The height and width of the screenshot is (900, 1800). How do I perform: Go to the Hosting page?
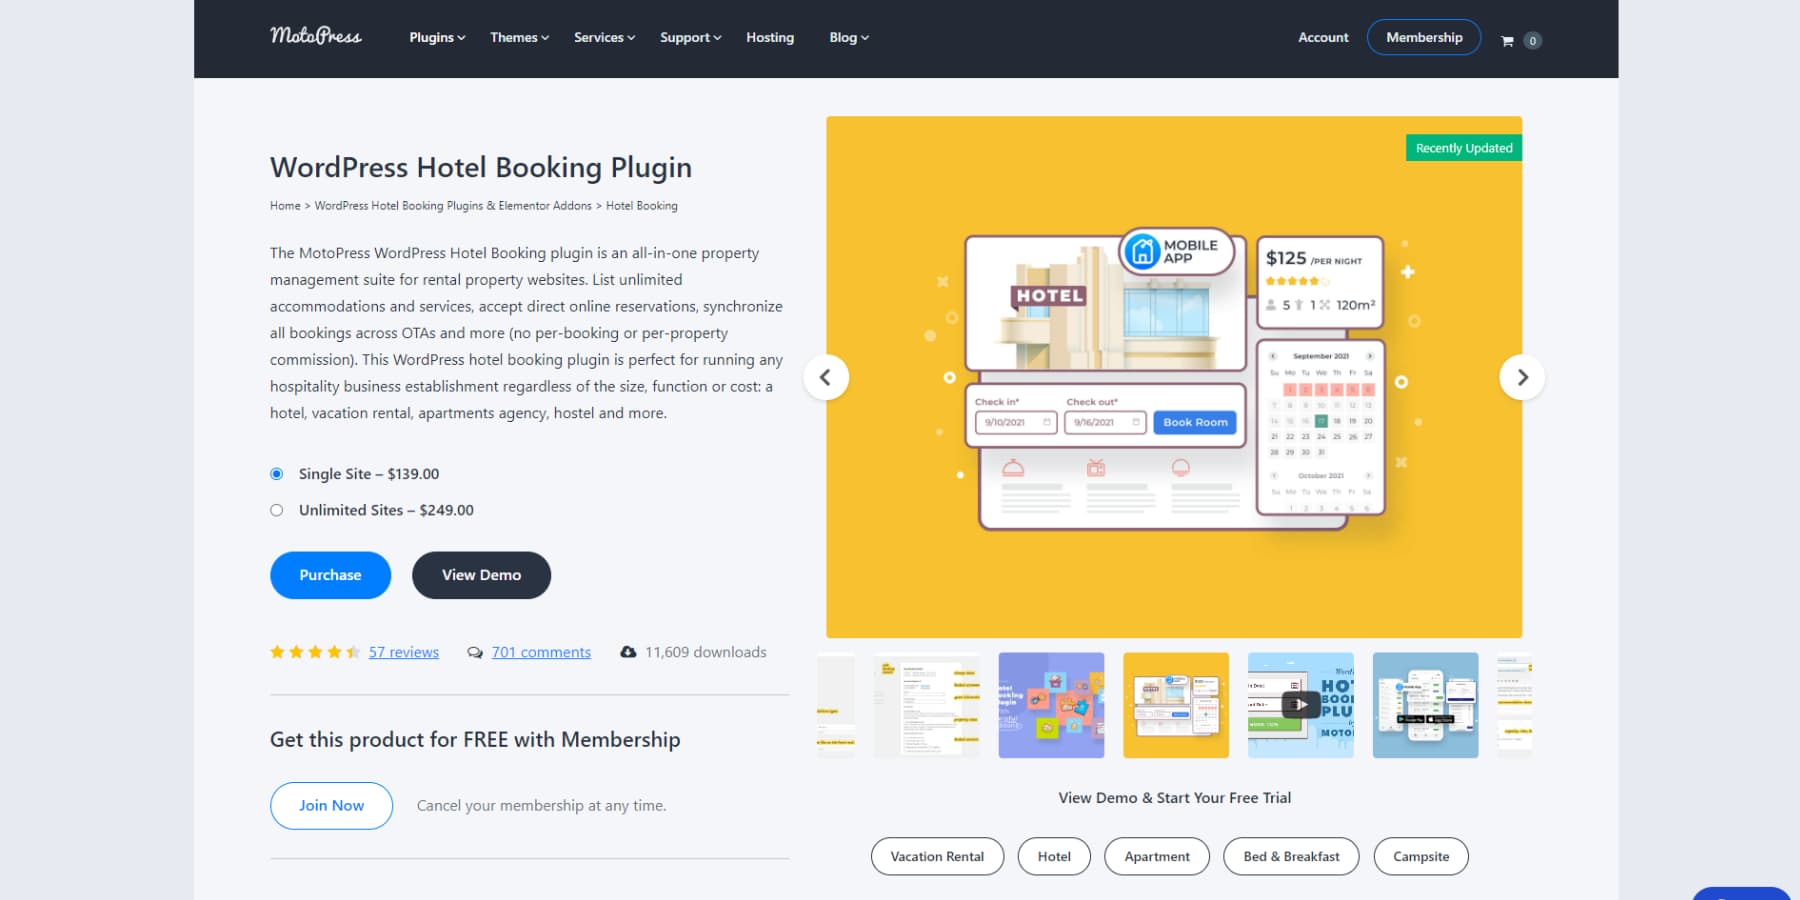[x=770, y=37]
